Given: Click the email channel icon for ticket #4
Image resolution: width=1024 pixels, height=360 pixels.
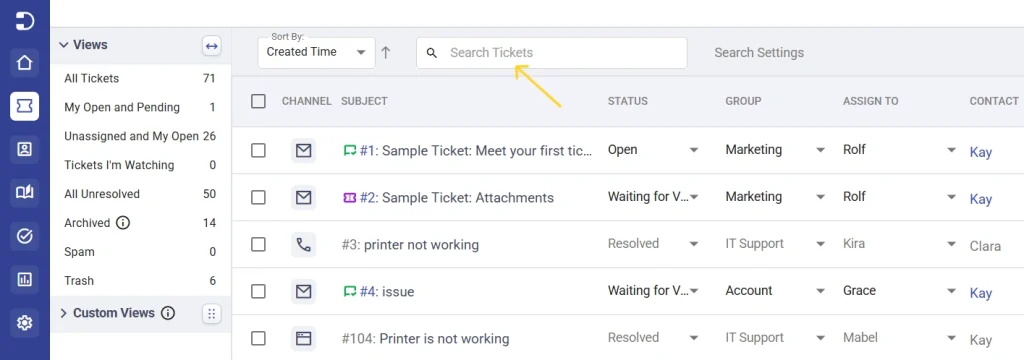Looking at the screenshot, I should [303, 292].
